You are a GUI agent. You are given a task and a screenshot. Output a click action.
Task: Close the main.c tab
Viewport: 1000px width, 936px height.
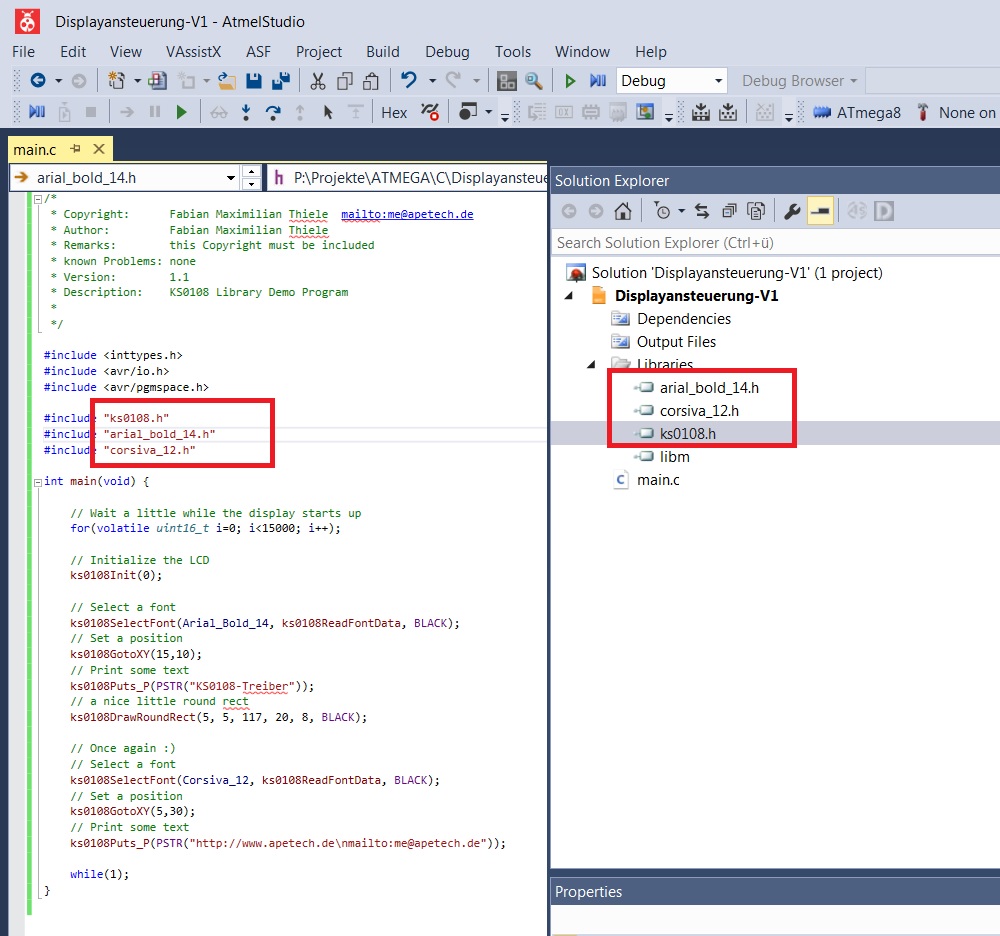click(99, 149)
